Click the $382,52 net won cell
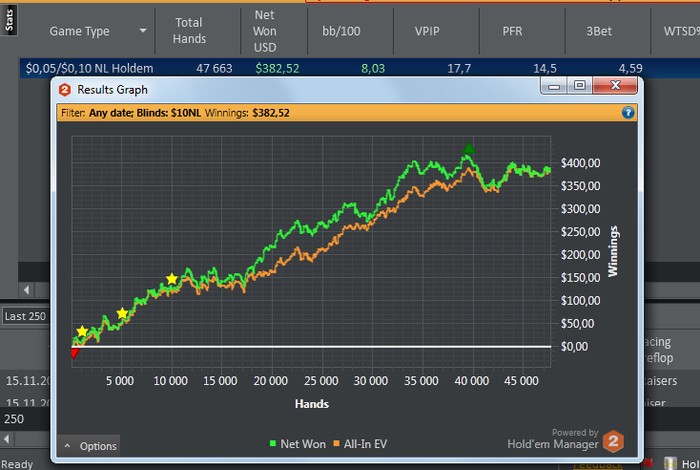Viewport: 700px width, 470px height. coord(277,68)
